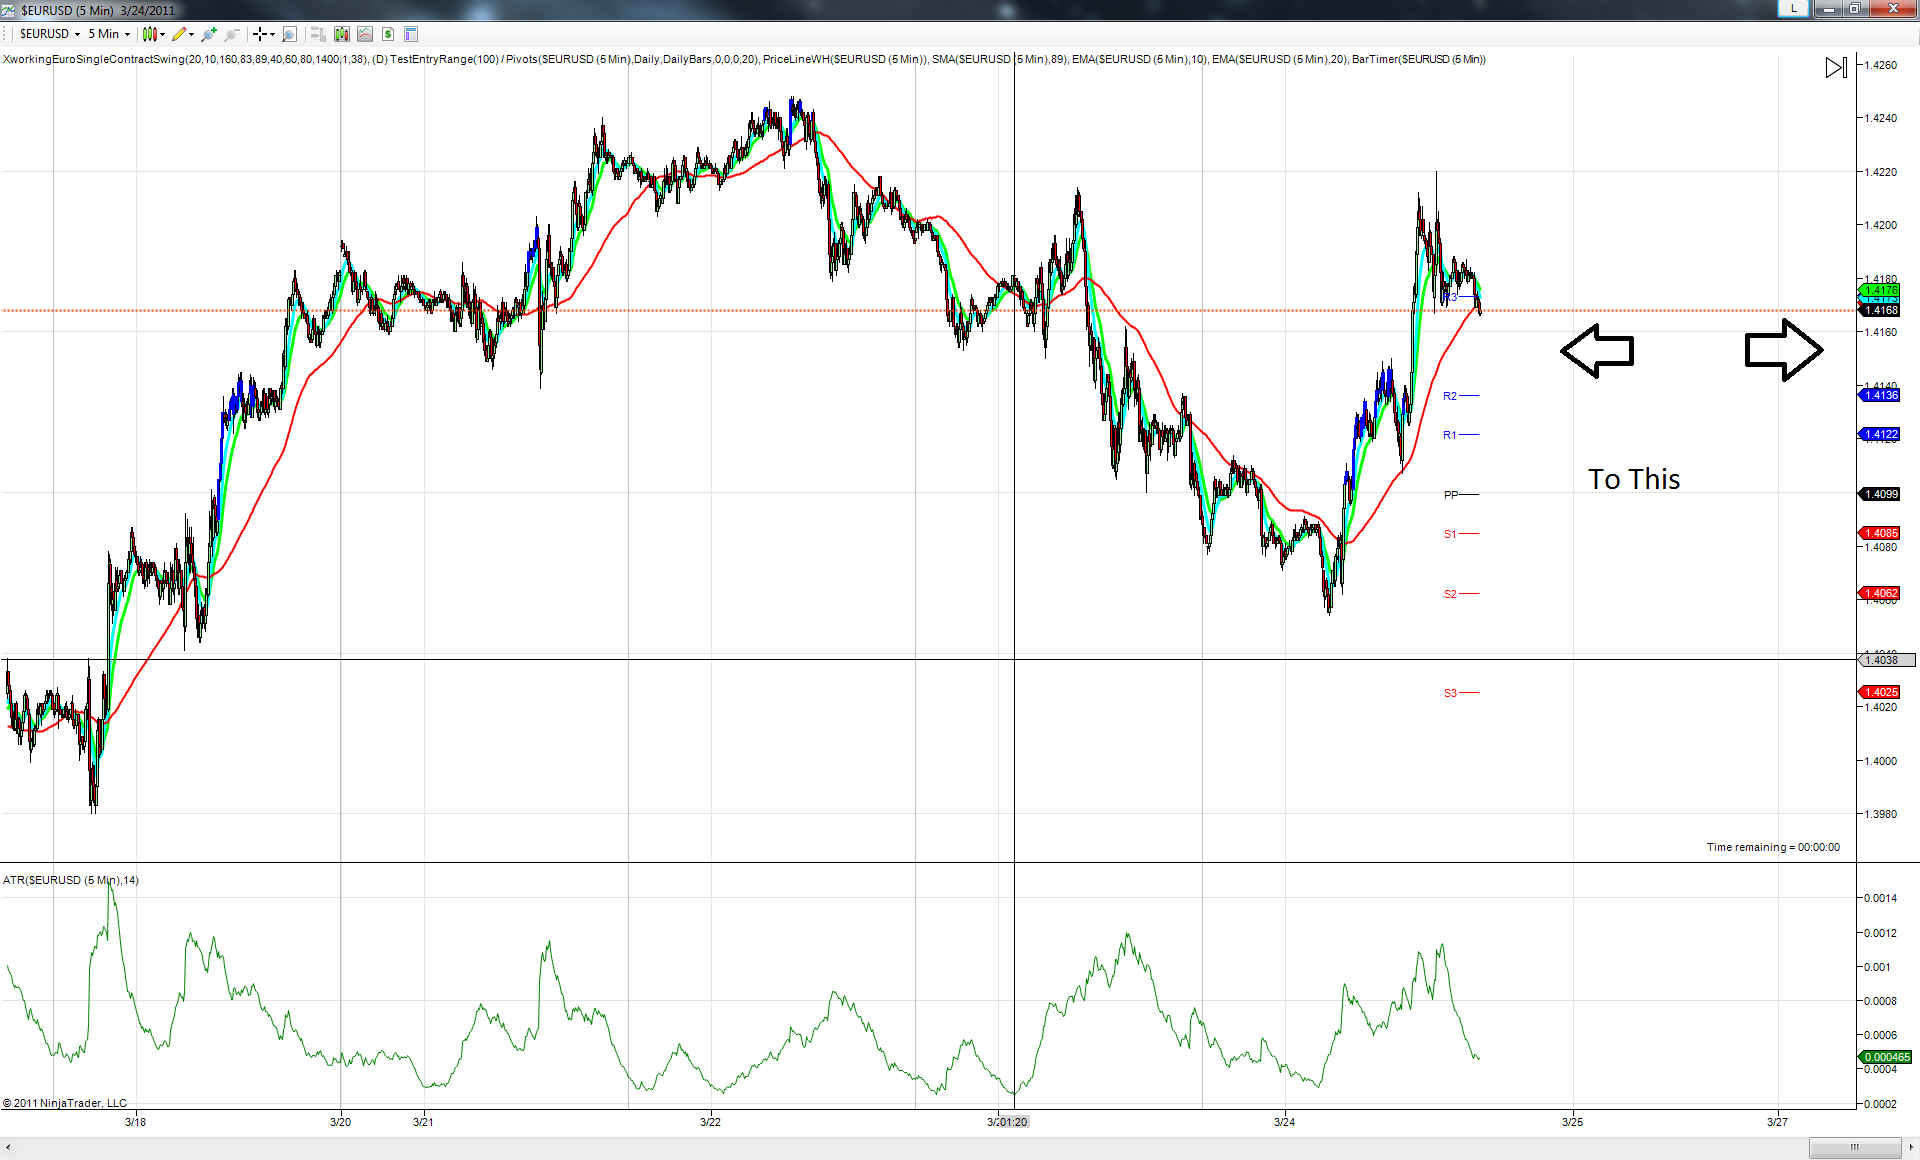Click the blue 1.4122 R1 price marker

coord(1880,434)
